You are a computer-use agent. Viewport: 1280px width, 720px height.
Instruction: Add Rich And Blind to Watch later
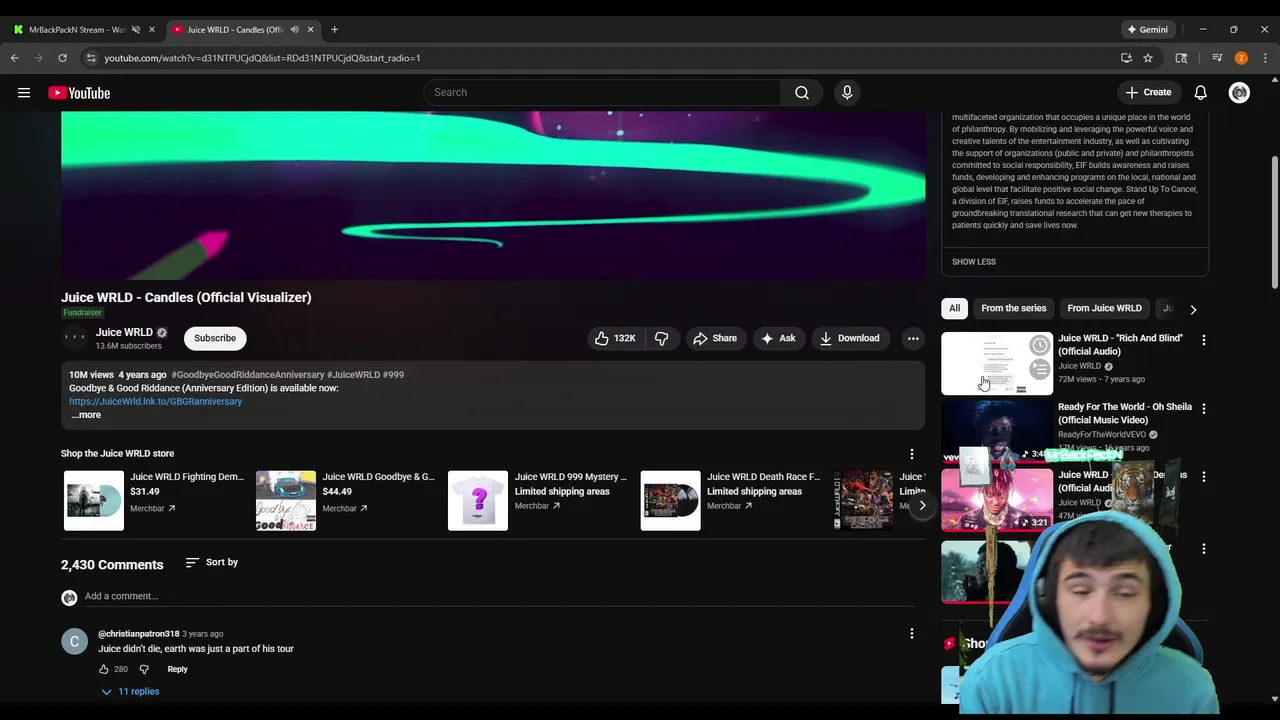(x=1040, y=346)
